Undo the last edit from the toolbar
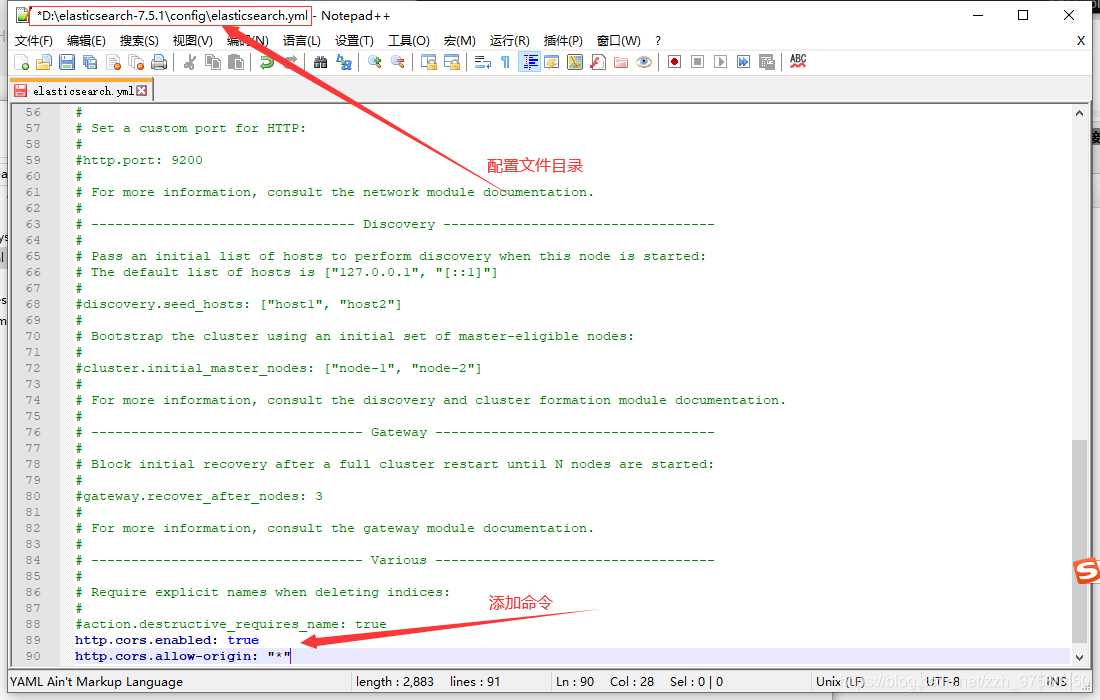This screenshot has height=700, width=1100. pyautogui.click(x=266, y=62)
